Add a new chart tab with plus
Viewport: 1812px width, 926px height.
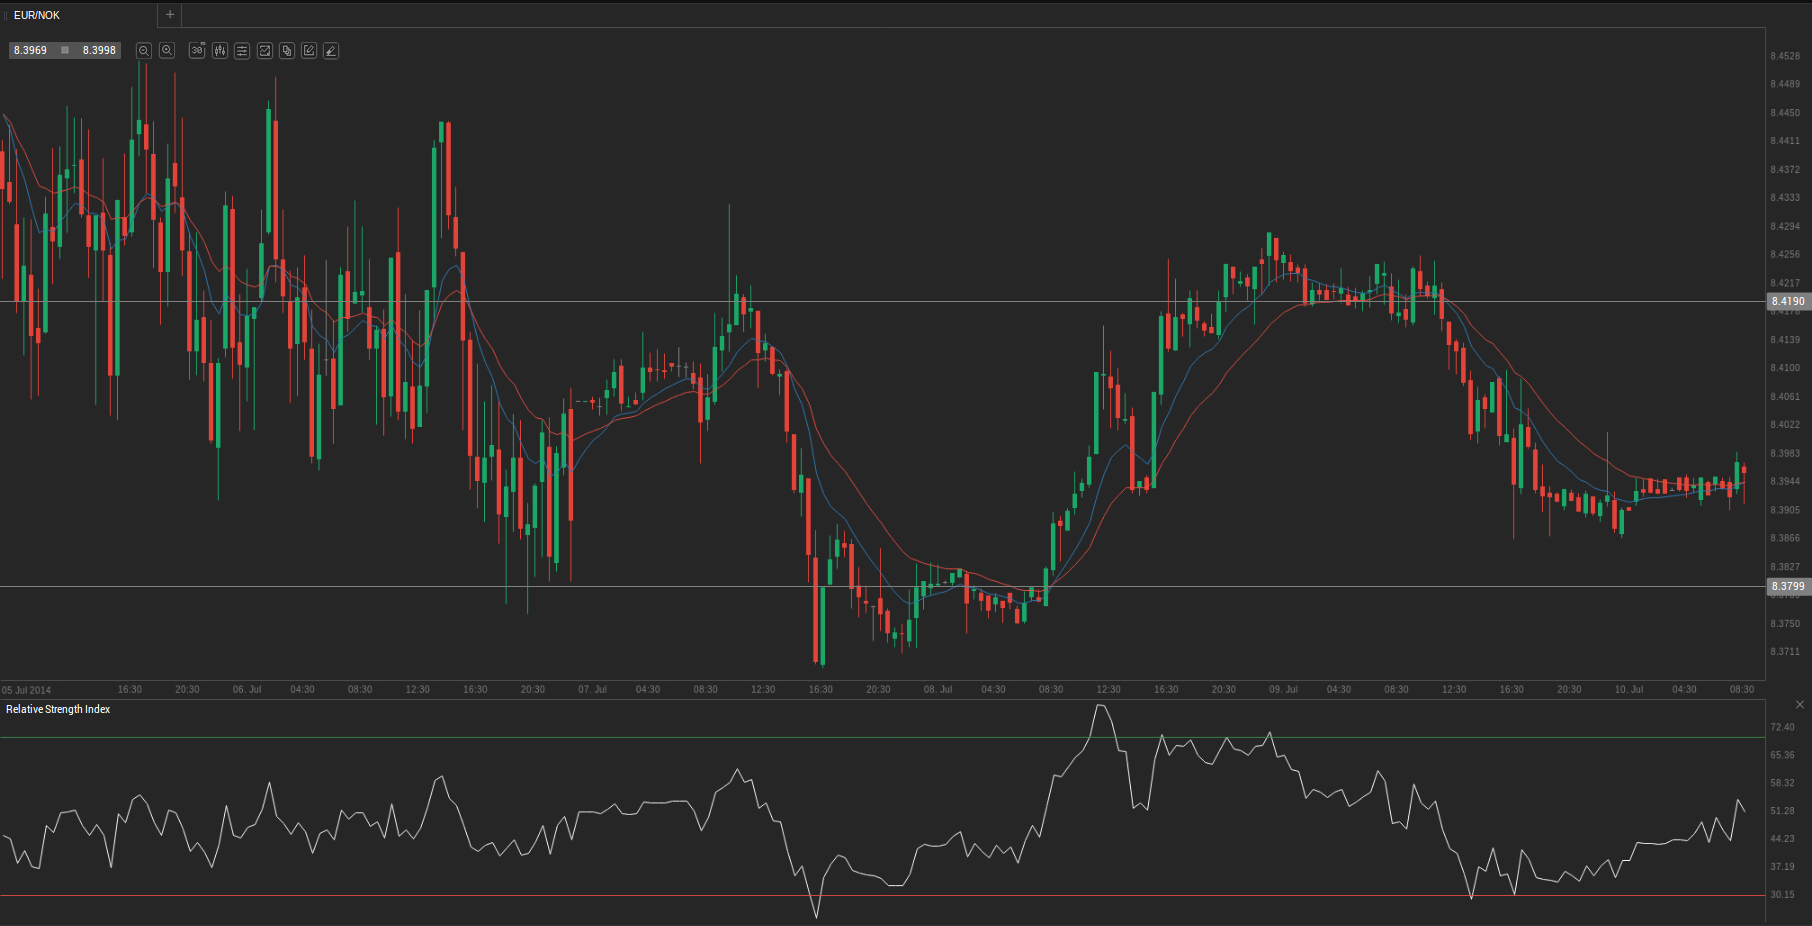click(x=170, y=15)
